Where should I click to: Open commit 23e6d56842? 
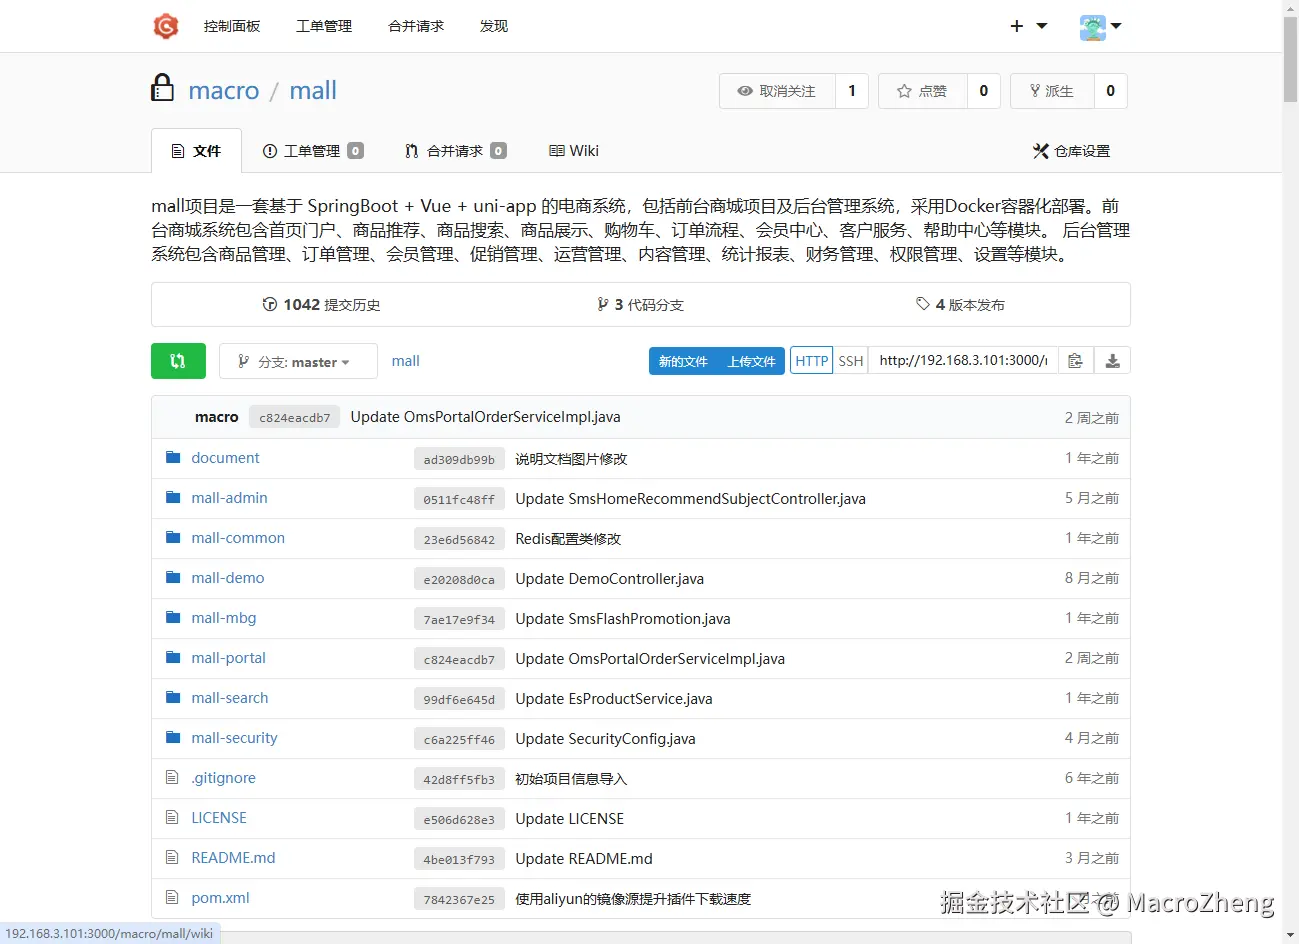click(459, 539)
